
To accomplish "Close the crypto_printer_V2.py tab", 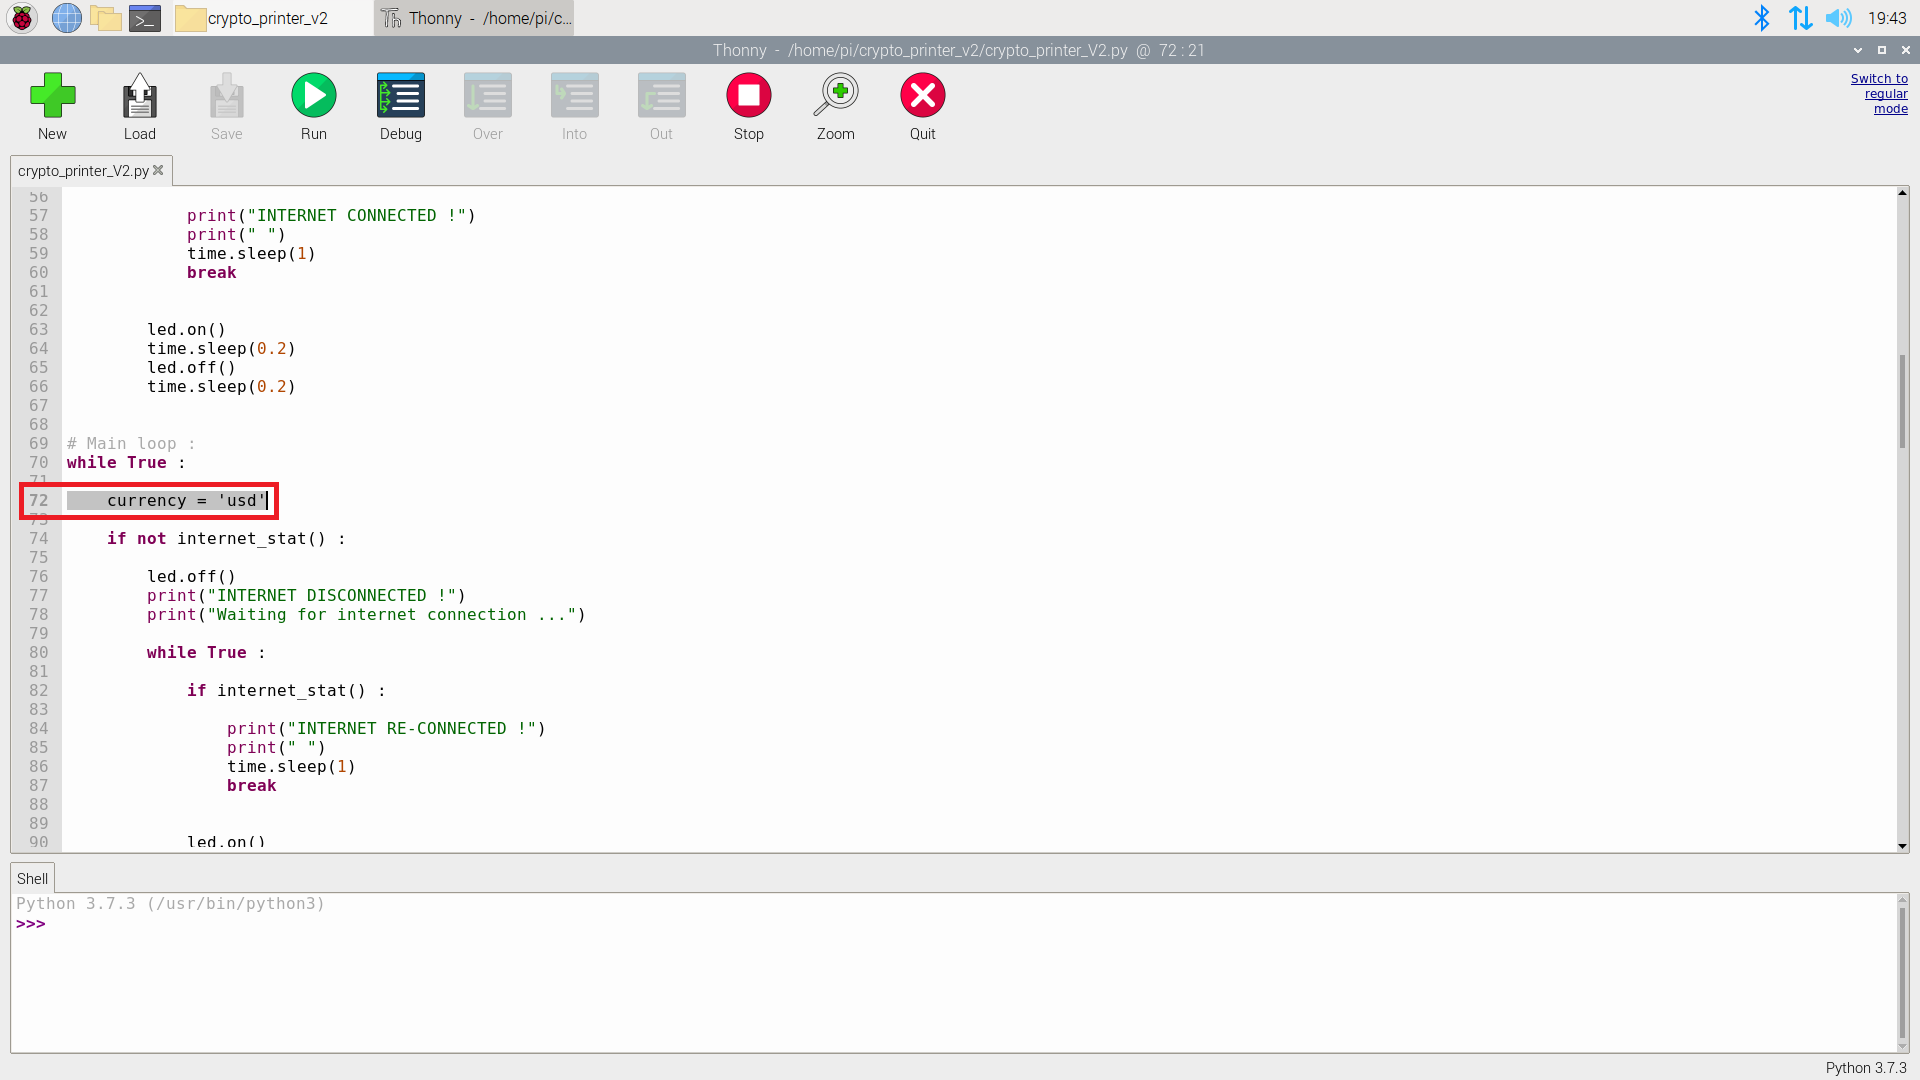I will [158, 171].
